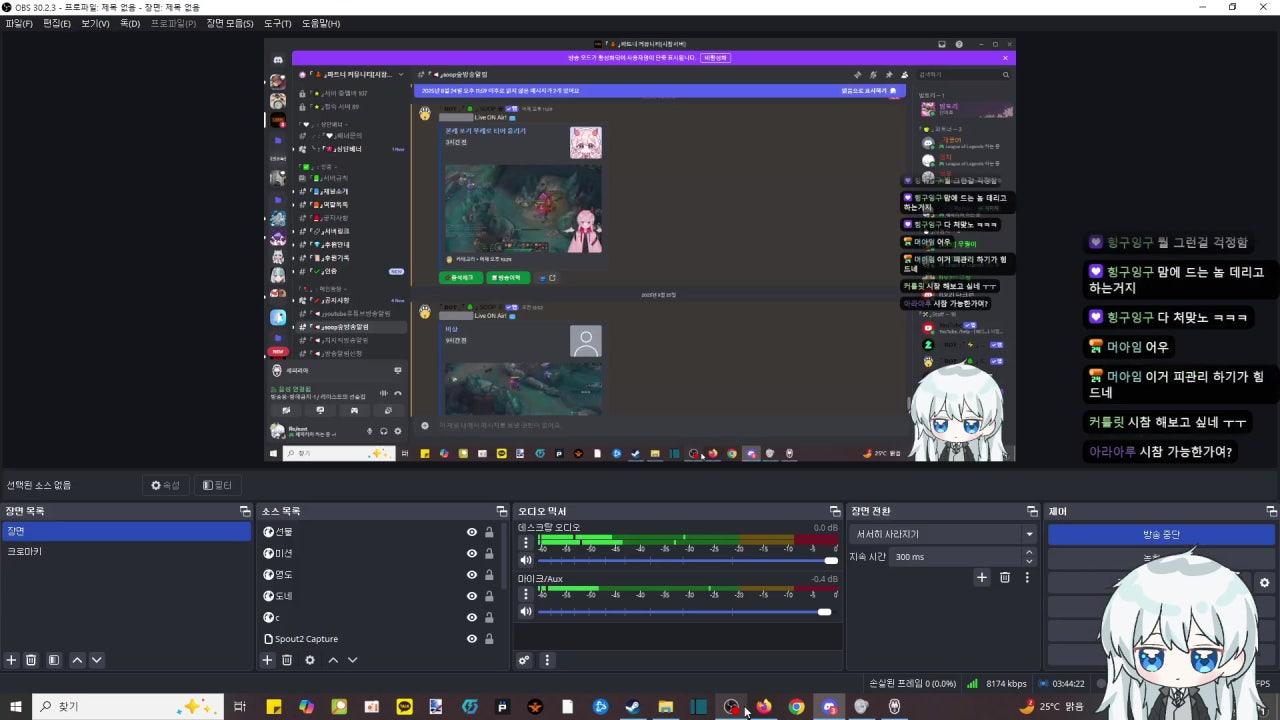The image size is (1280, 720).
Task: Open 도움말(H) menu
Action: 321,23
